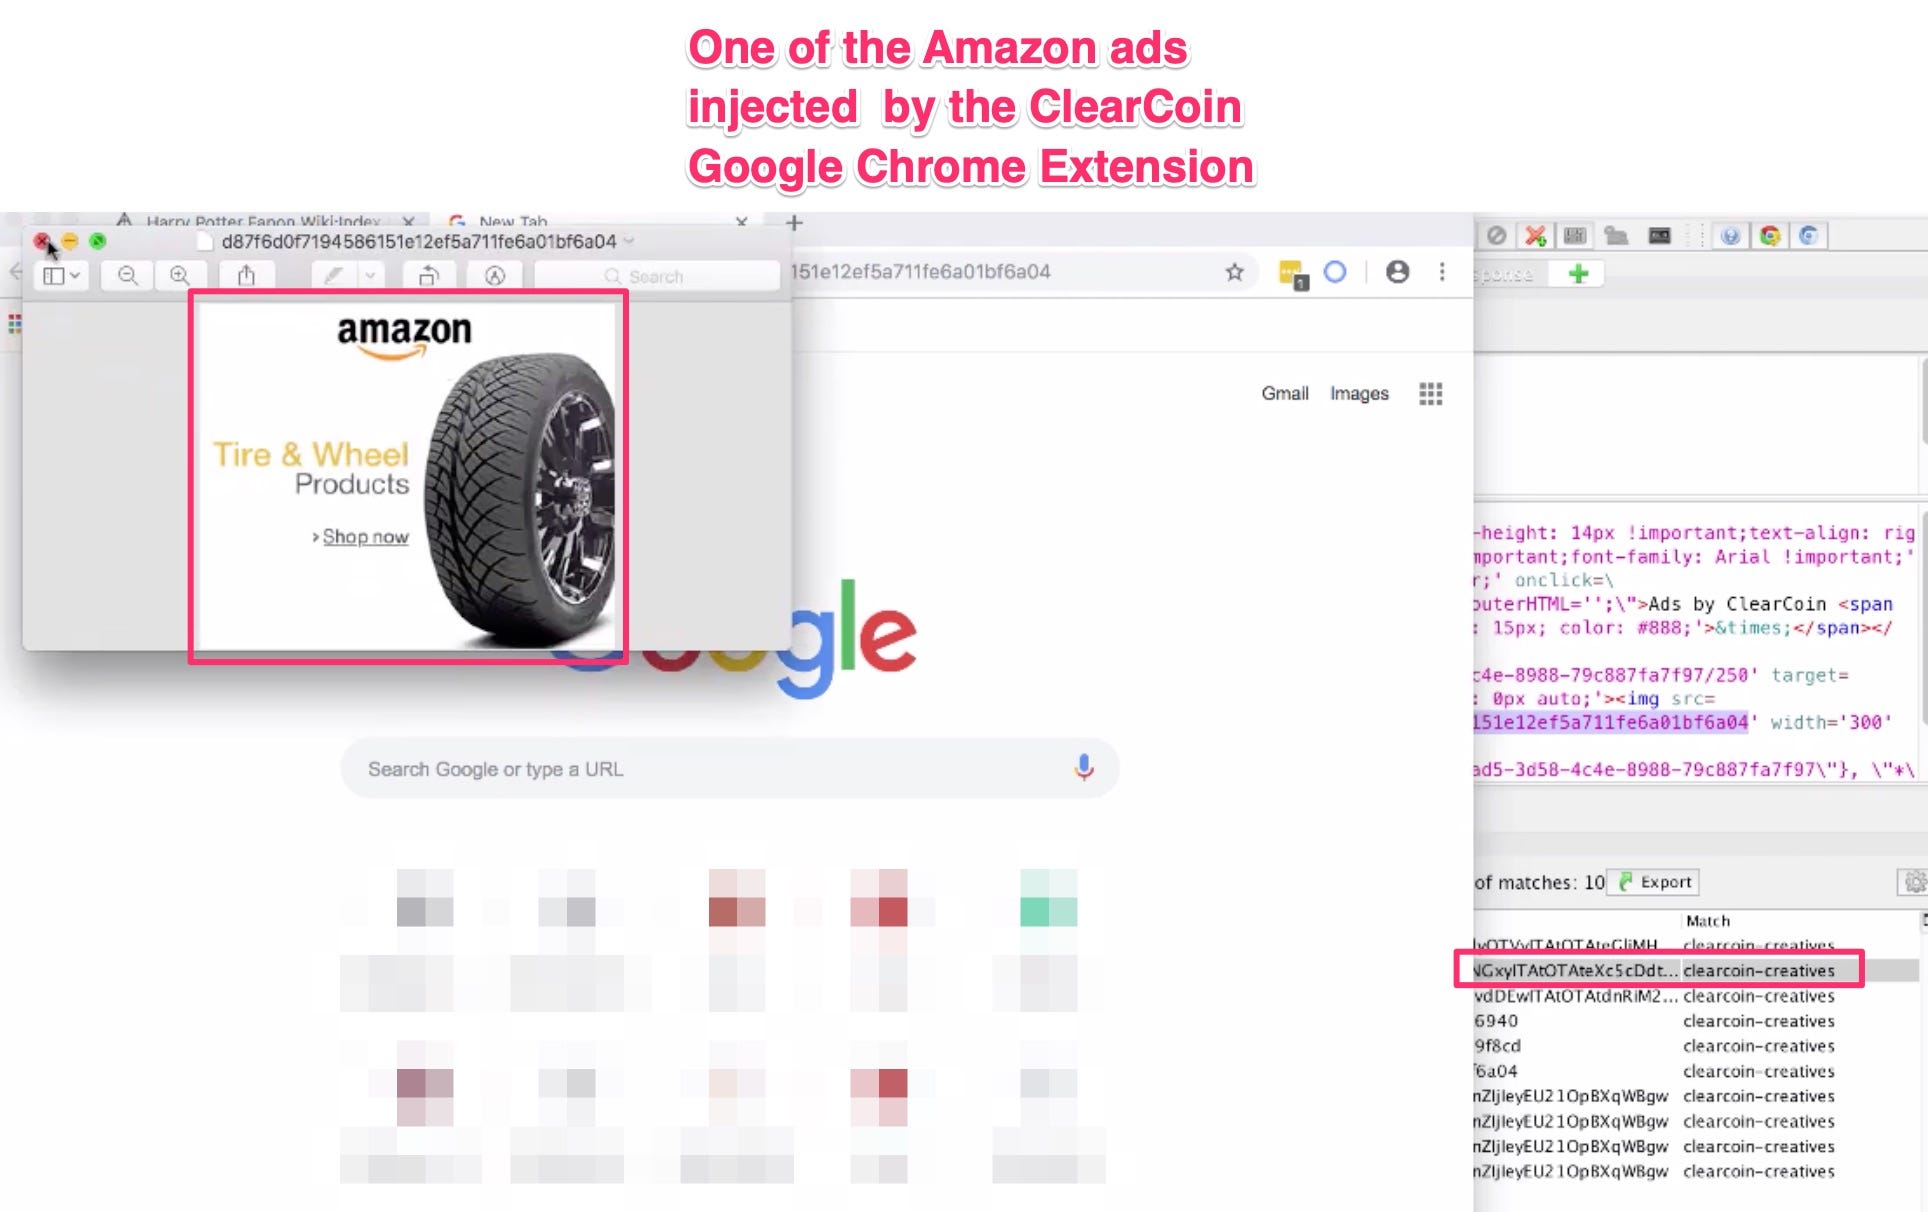Open a new Chrome tab with plus
The width and height of the screenshot is (1928, 1212).
(794, 223)
